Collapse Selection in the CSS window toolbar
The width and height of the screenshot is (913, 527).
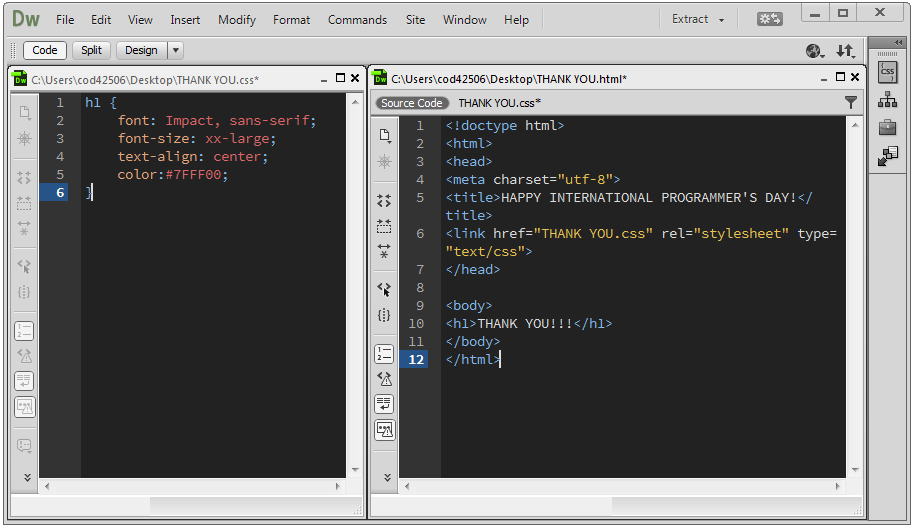[24, 203]
